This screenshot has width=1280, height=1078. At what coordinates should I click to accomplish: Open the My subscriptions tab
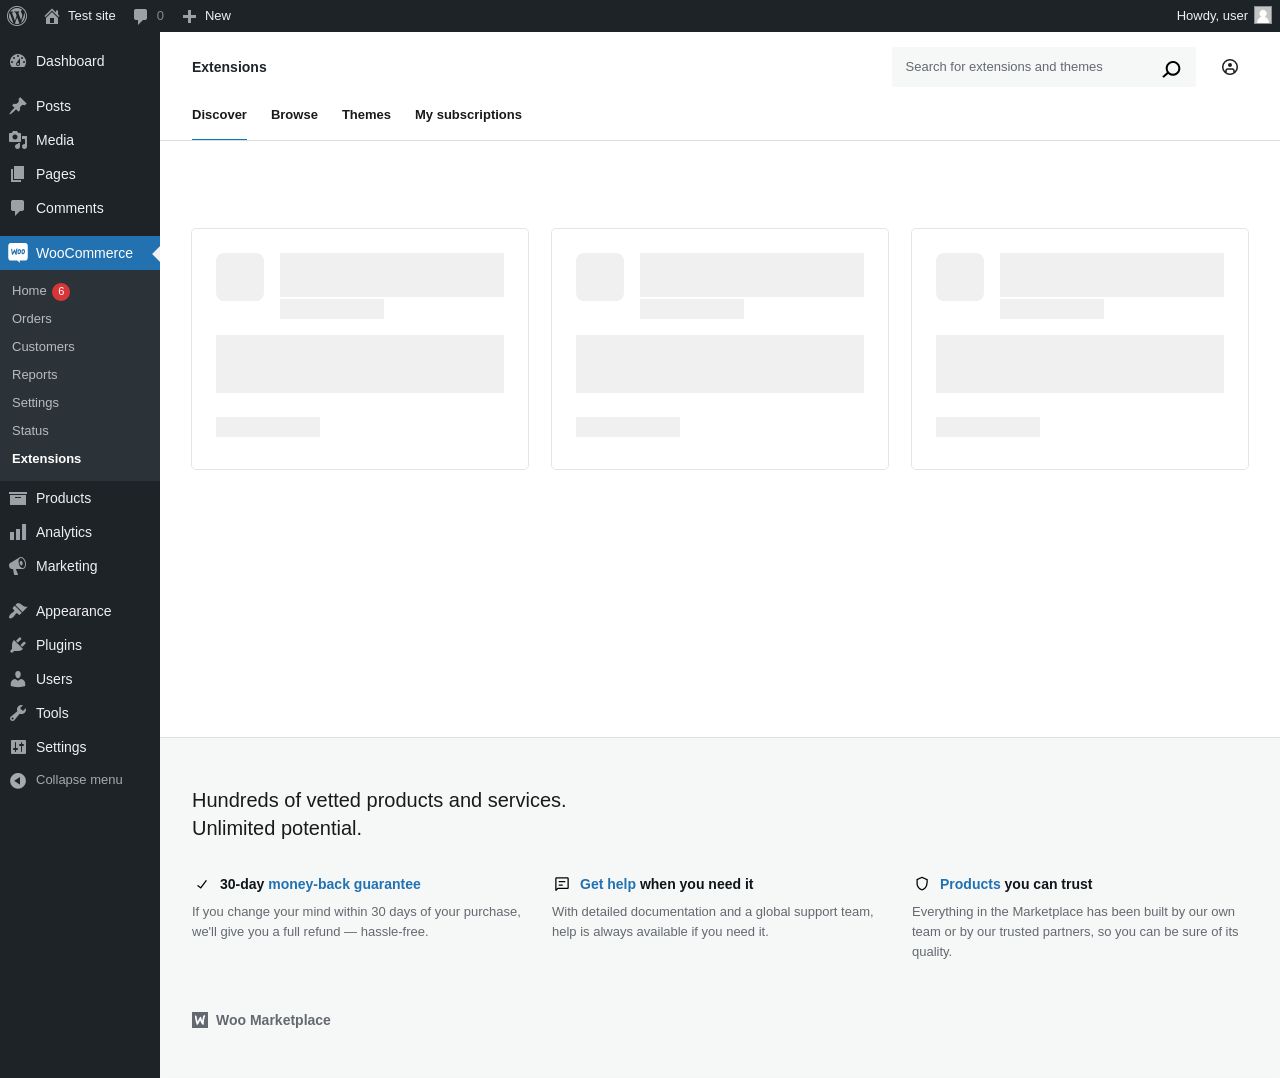[x=468, y=115]
